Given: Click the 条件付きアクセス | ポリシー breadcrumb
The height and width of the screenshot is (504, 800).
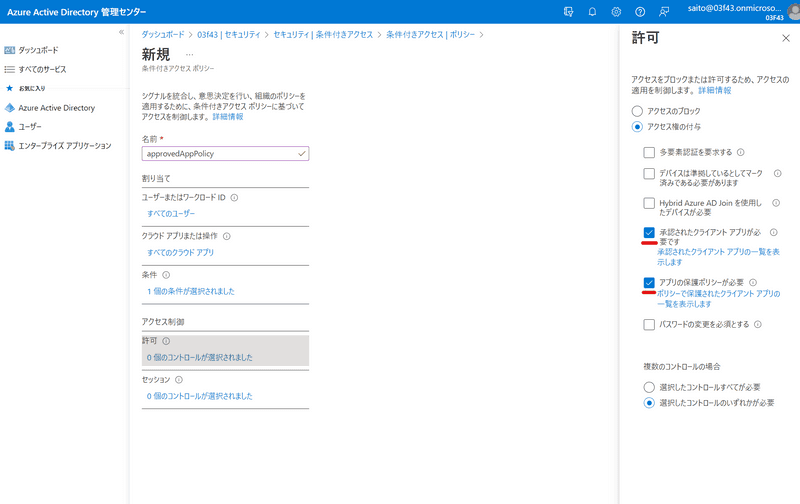Looking at the screenshot, I should coord(431,35).
